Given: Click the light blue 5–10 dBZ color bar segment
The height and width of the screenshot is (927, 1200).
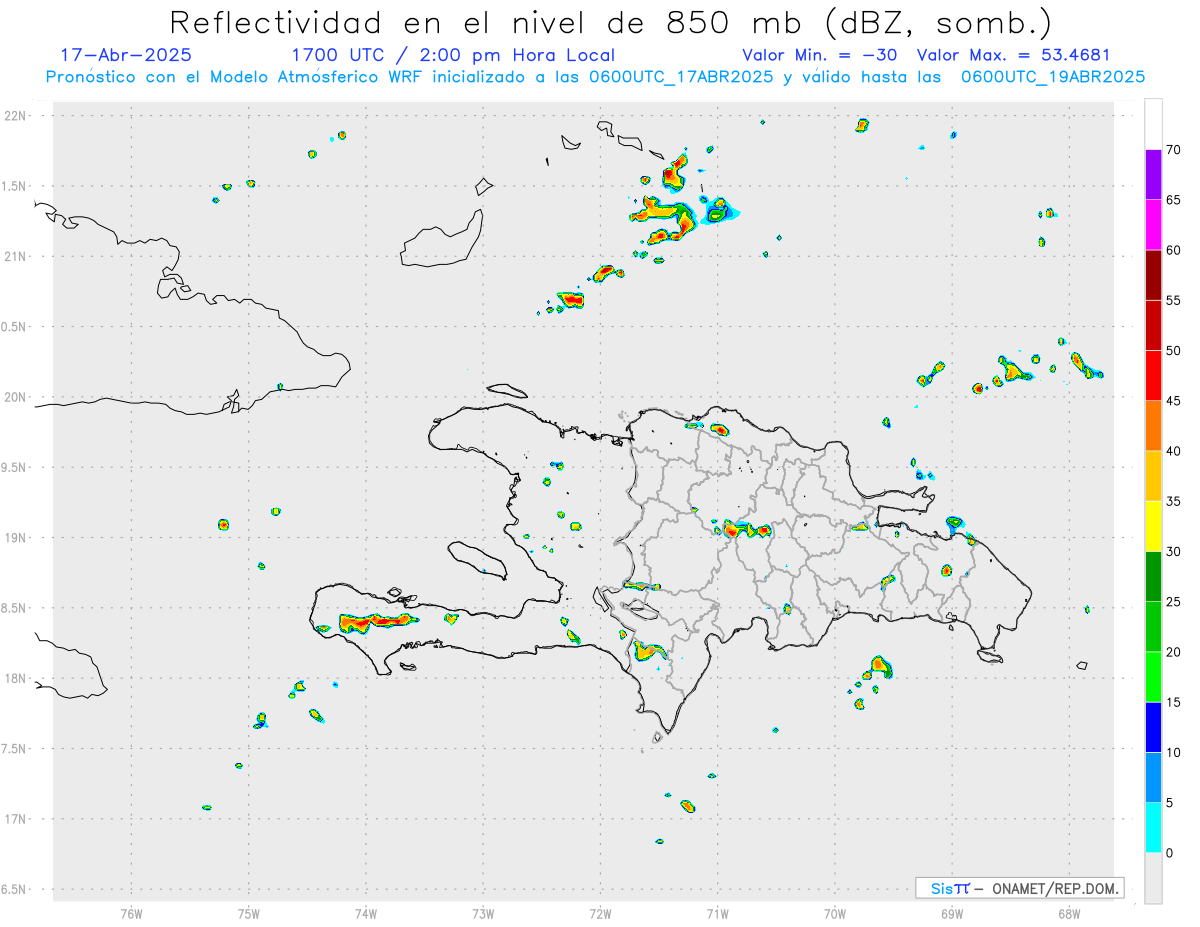Looking at the screenshot, I should point(1153,777).
